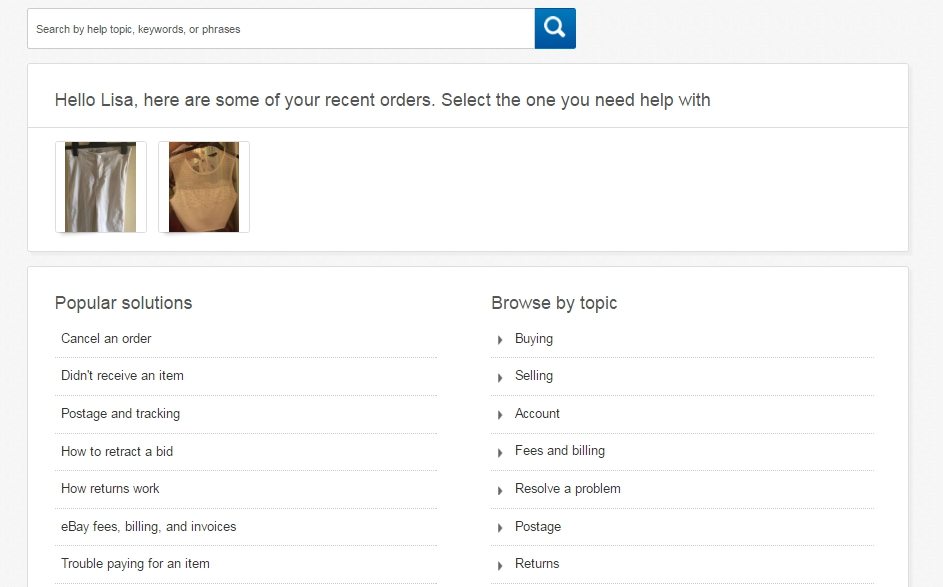Open Postage and tracking solution
The width and height of the screenshot is (943, 587).
pyautogui.click(x=120, y=414)
